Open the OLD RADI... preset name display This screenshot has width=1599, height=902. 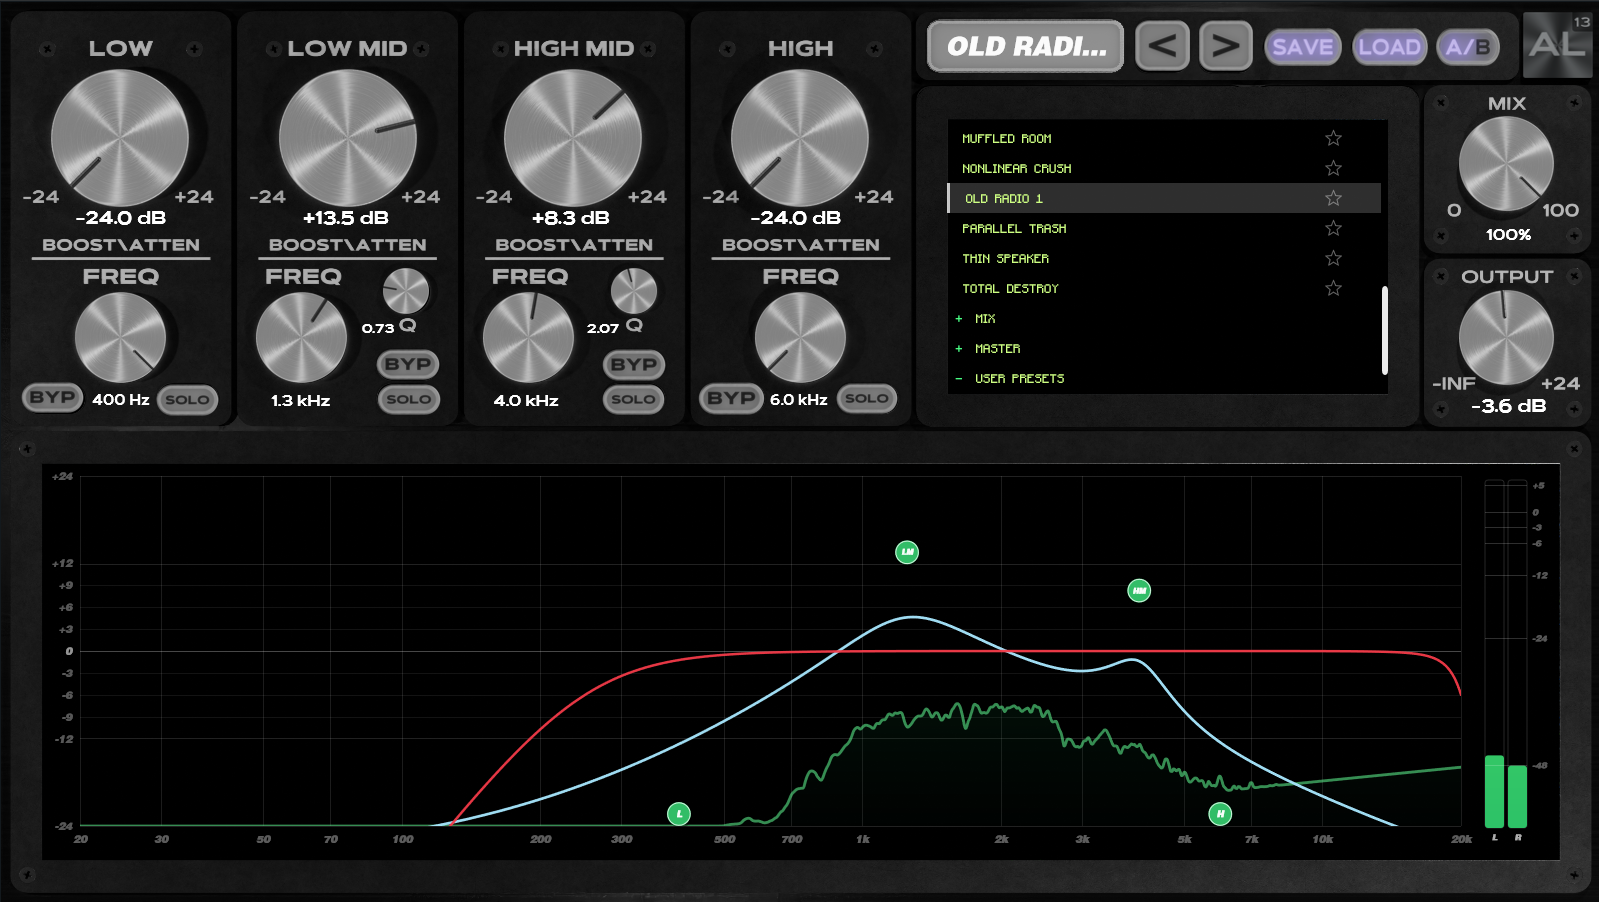click(1026, 46)
